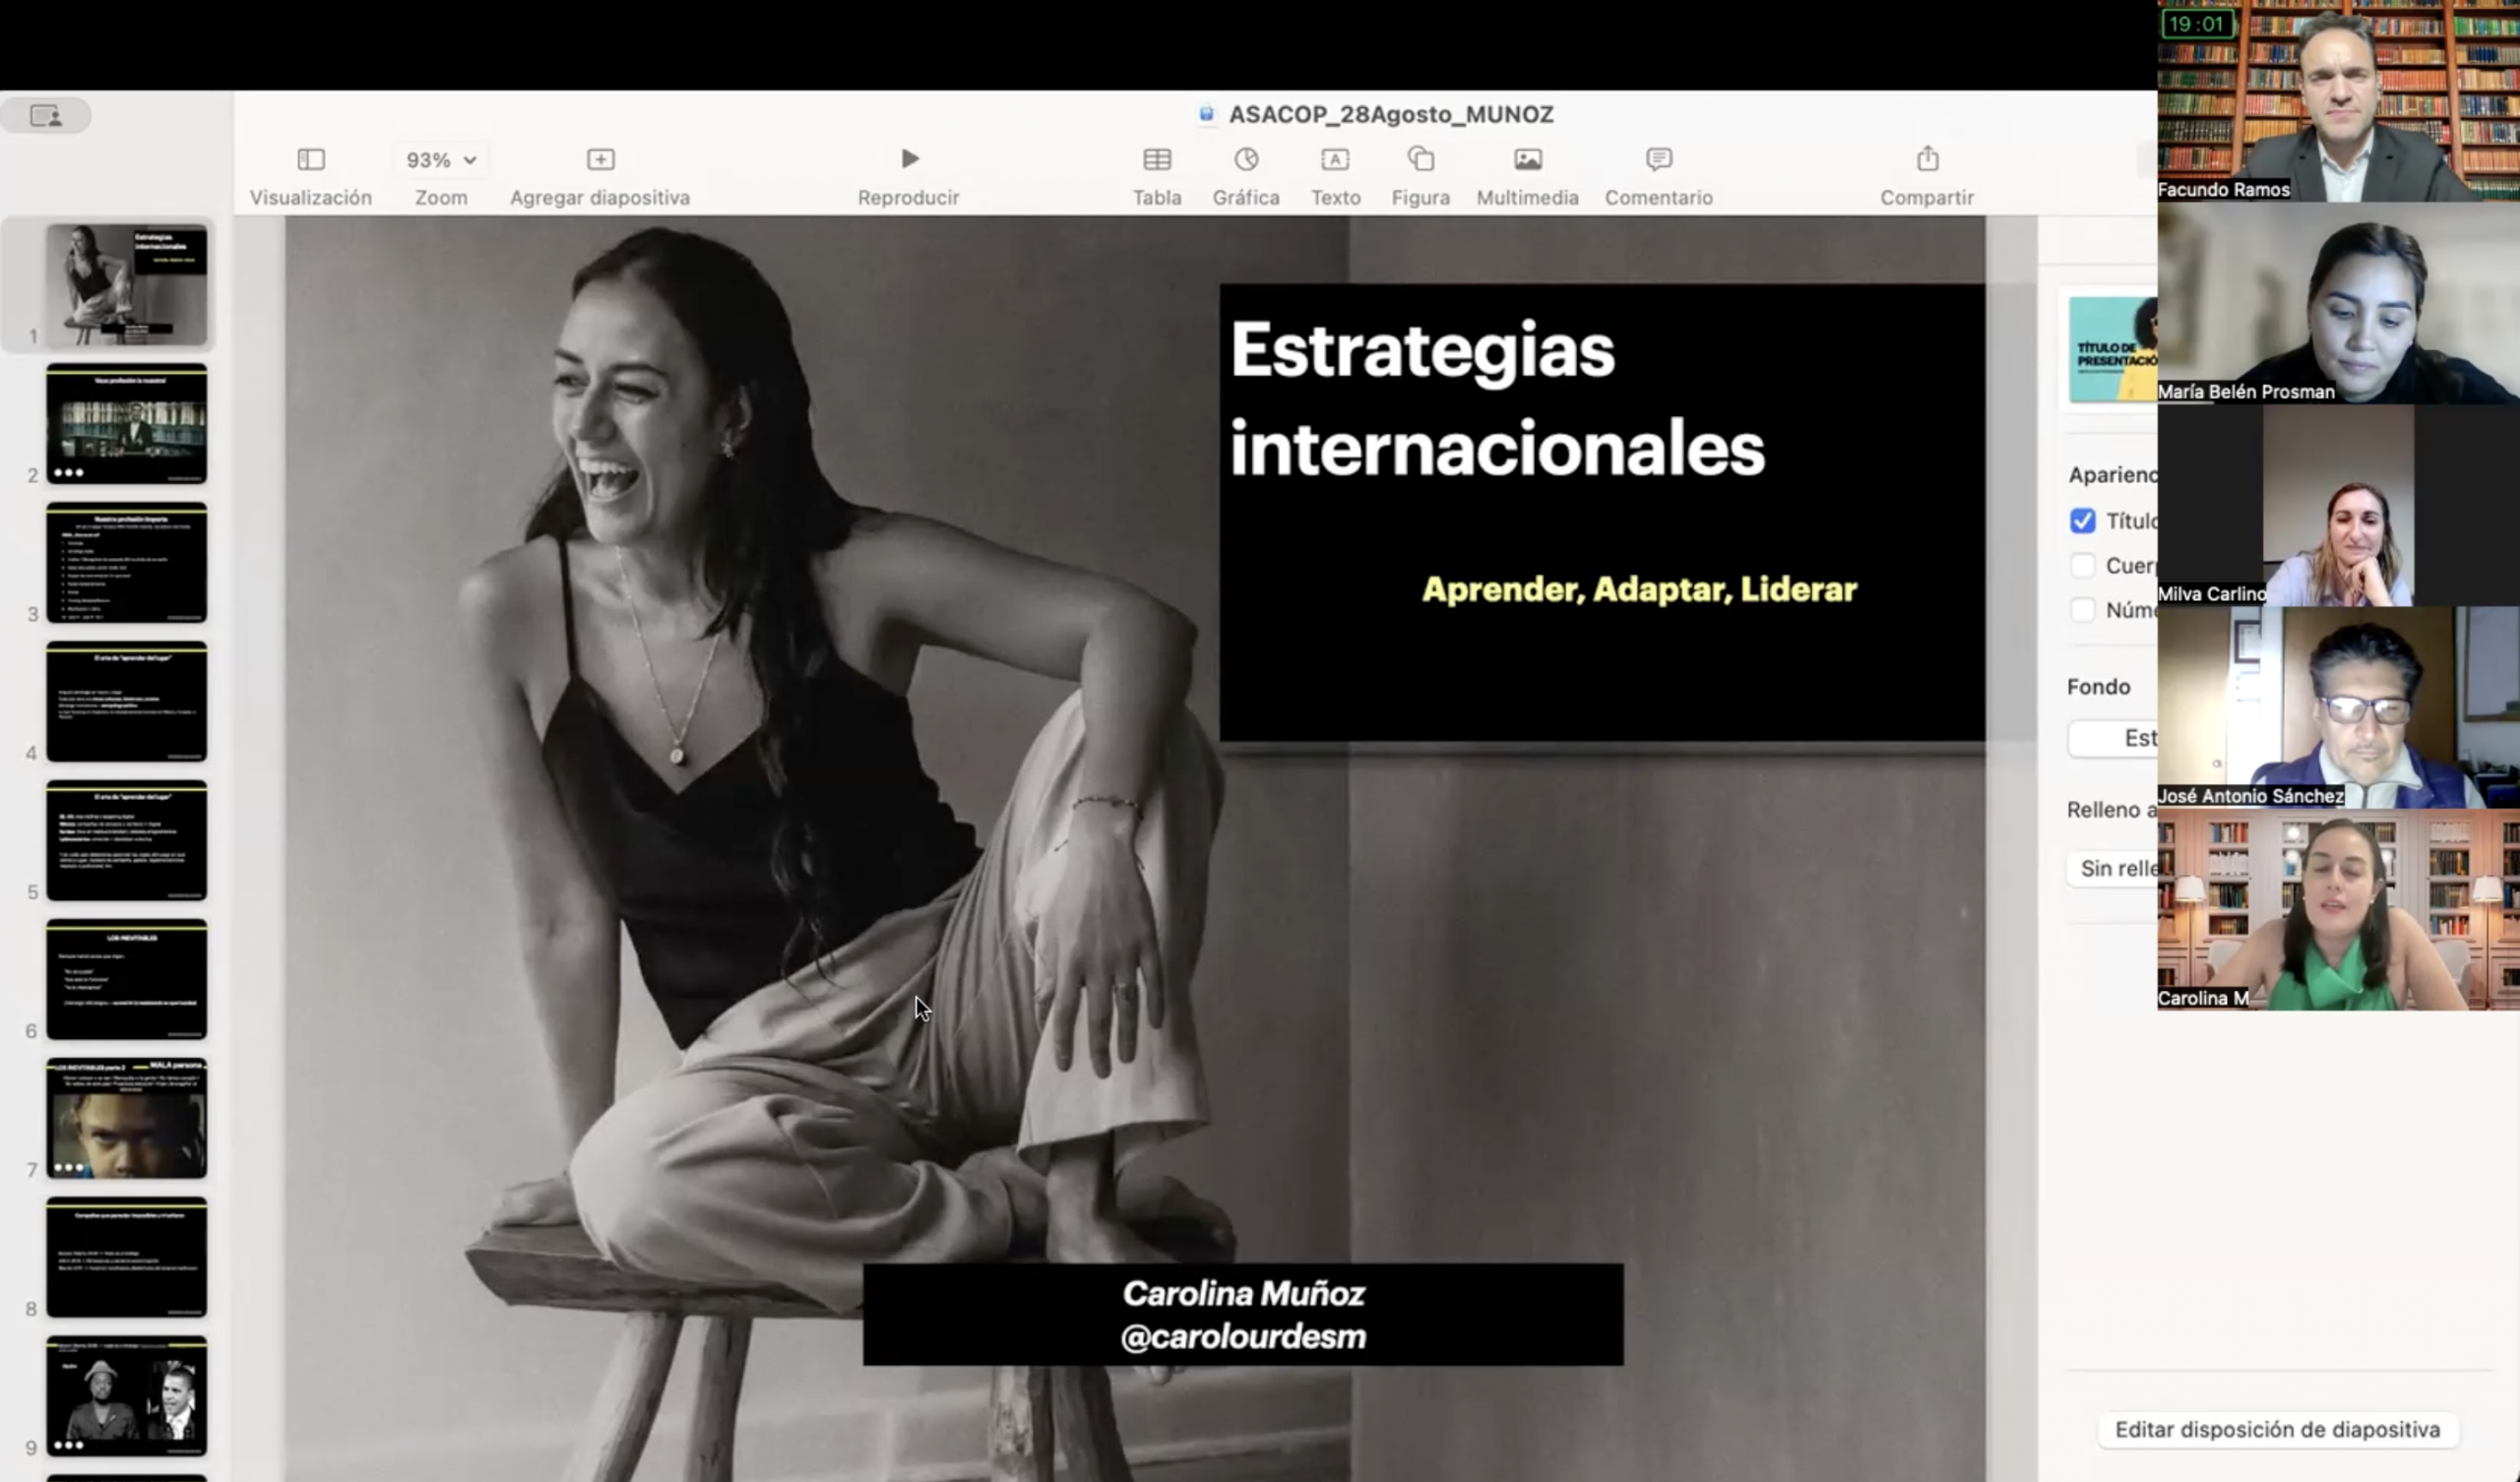Add a Texto box
Screen dimensions: 2520x1482
(x=1335, y=160)
